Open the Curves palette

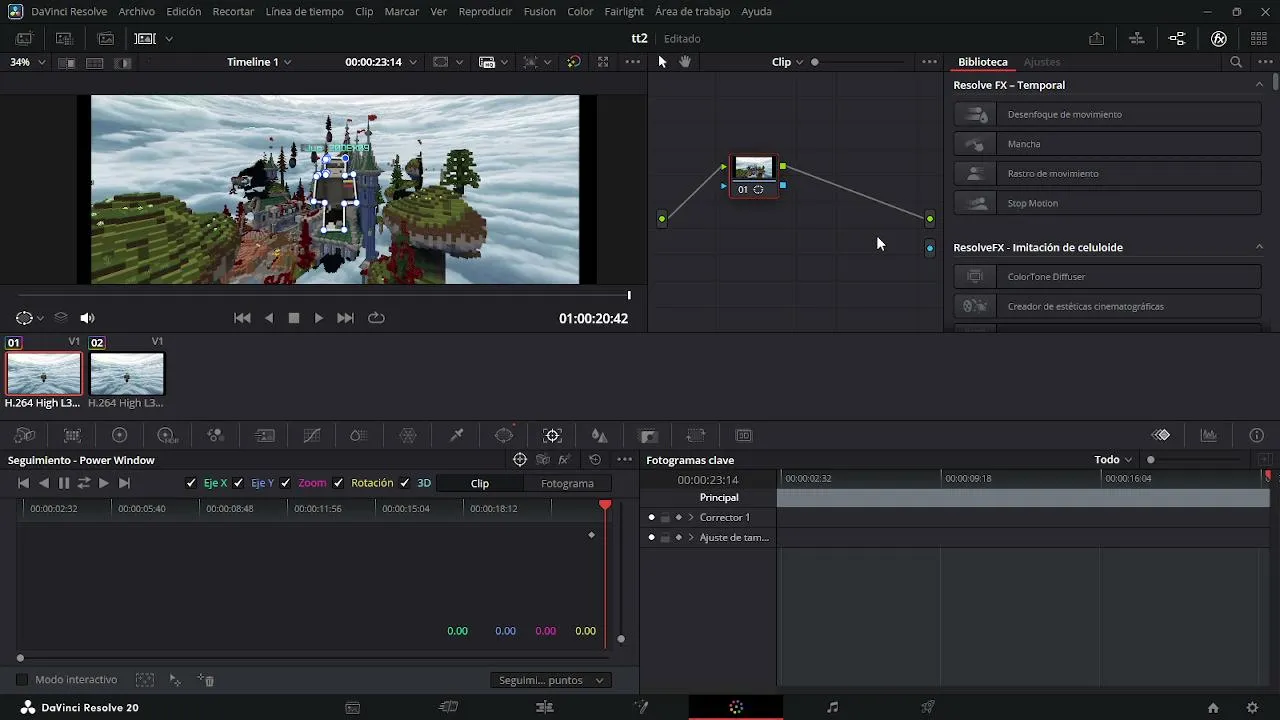[312, 435]
